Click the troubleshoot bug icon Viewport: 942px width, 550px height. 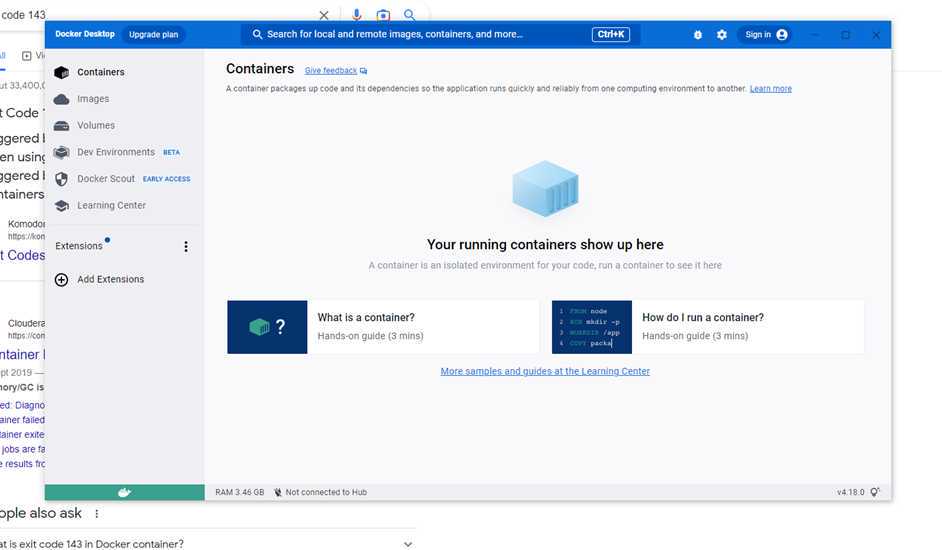coord(698,35)
